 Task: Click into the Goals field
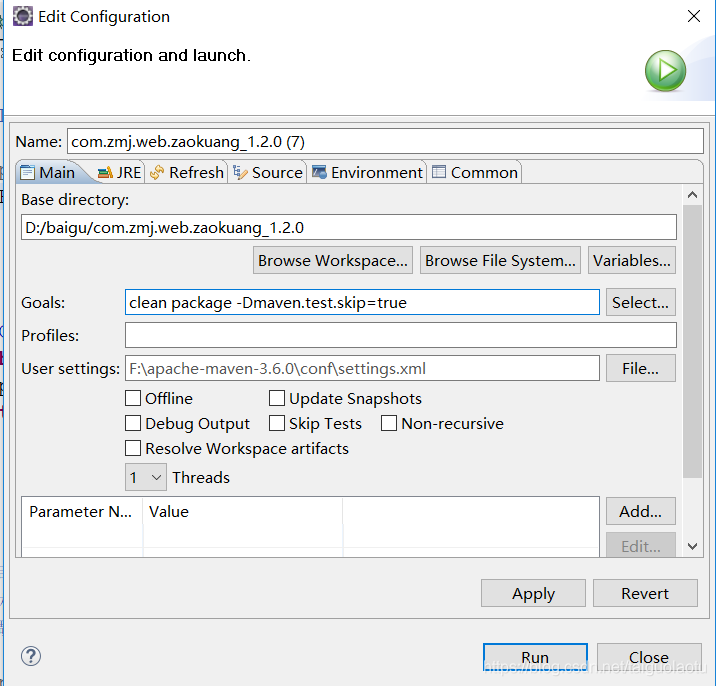(362, 302)
